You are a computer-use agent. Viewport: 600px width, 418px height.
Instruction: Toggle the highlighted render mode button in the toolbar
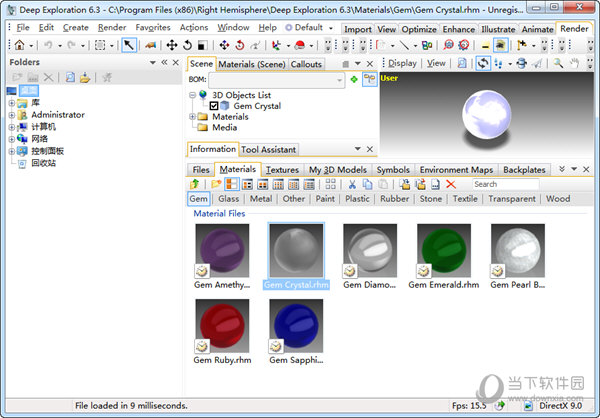click(500, 45)
